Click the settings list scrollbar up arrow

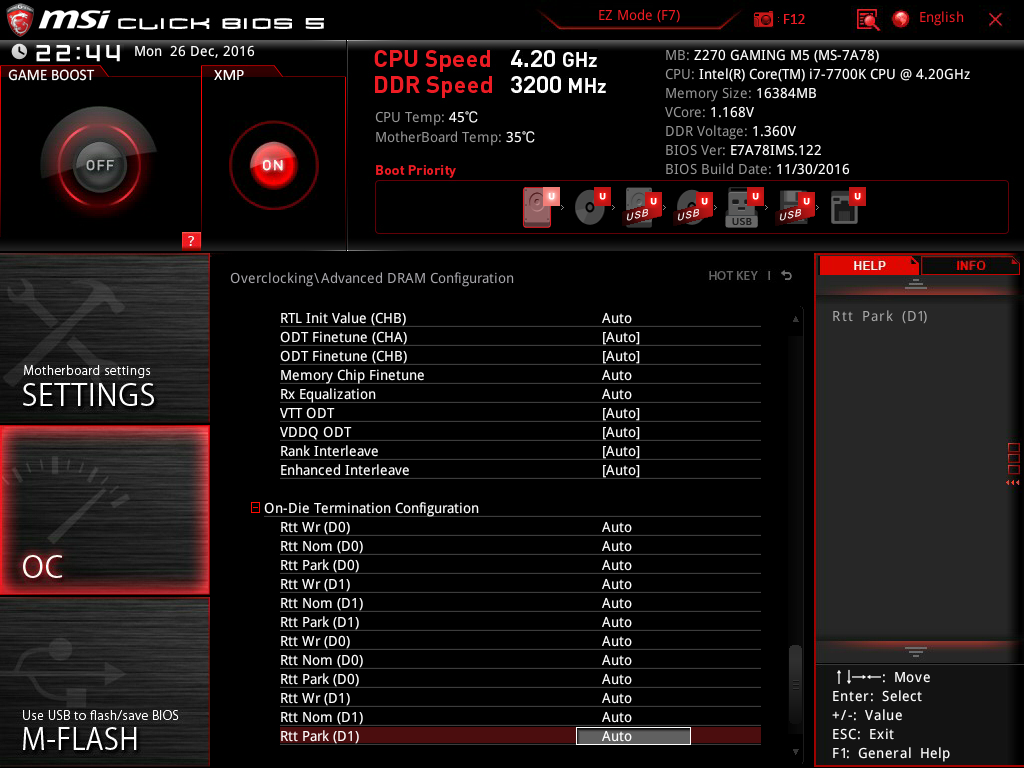click(x=795, y=319)
